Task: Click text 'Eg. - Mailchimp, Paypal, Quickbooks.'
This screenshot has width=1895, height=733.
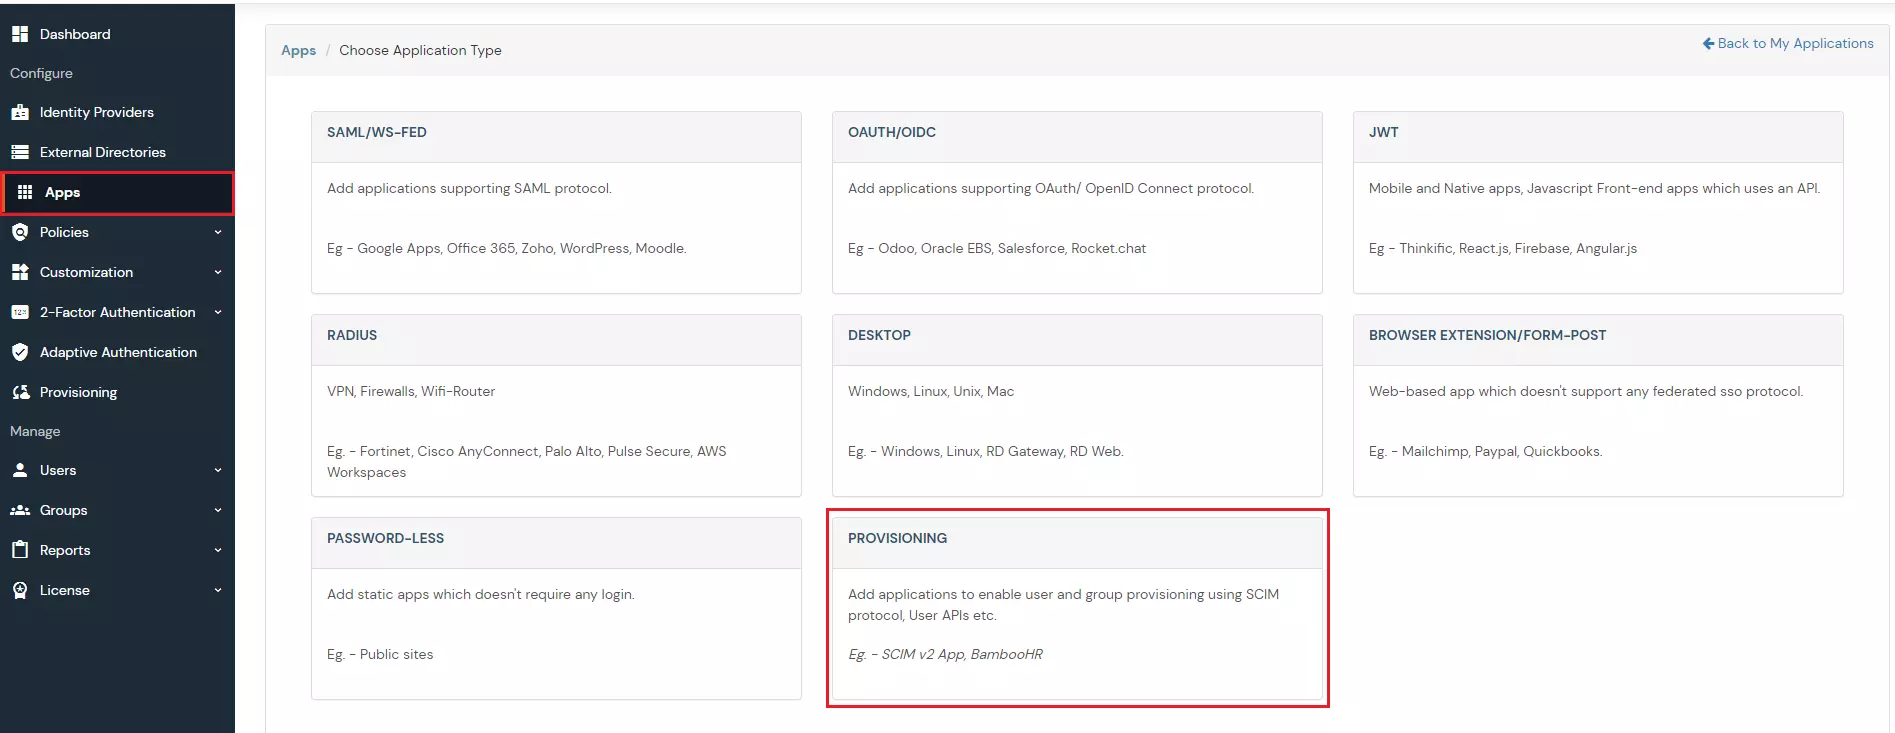Action: (1485, 451)
